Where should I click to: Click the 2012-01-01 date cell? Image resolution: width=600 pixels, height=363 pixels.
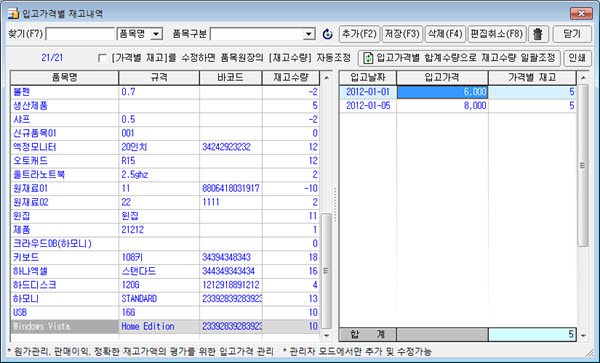tap(368, 92)
